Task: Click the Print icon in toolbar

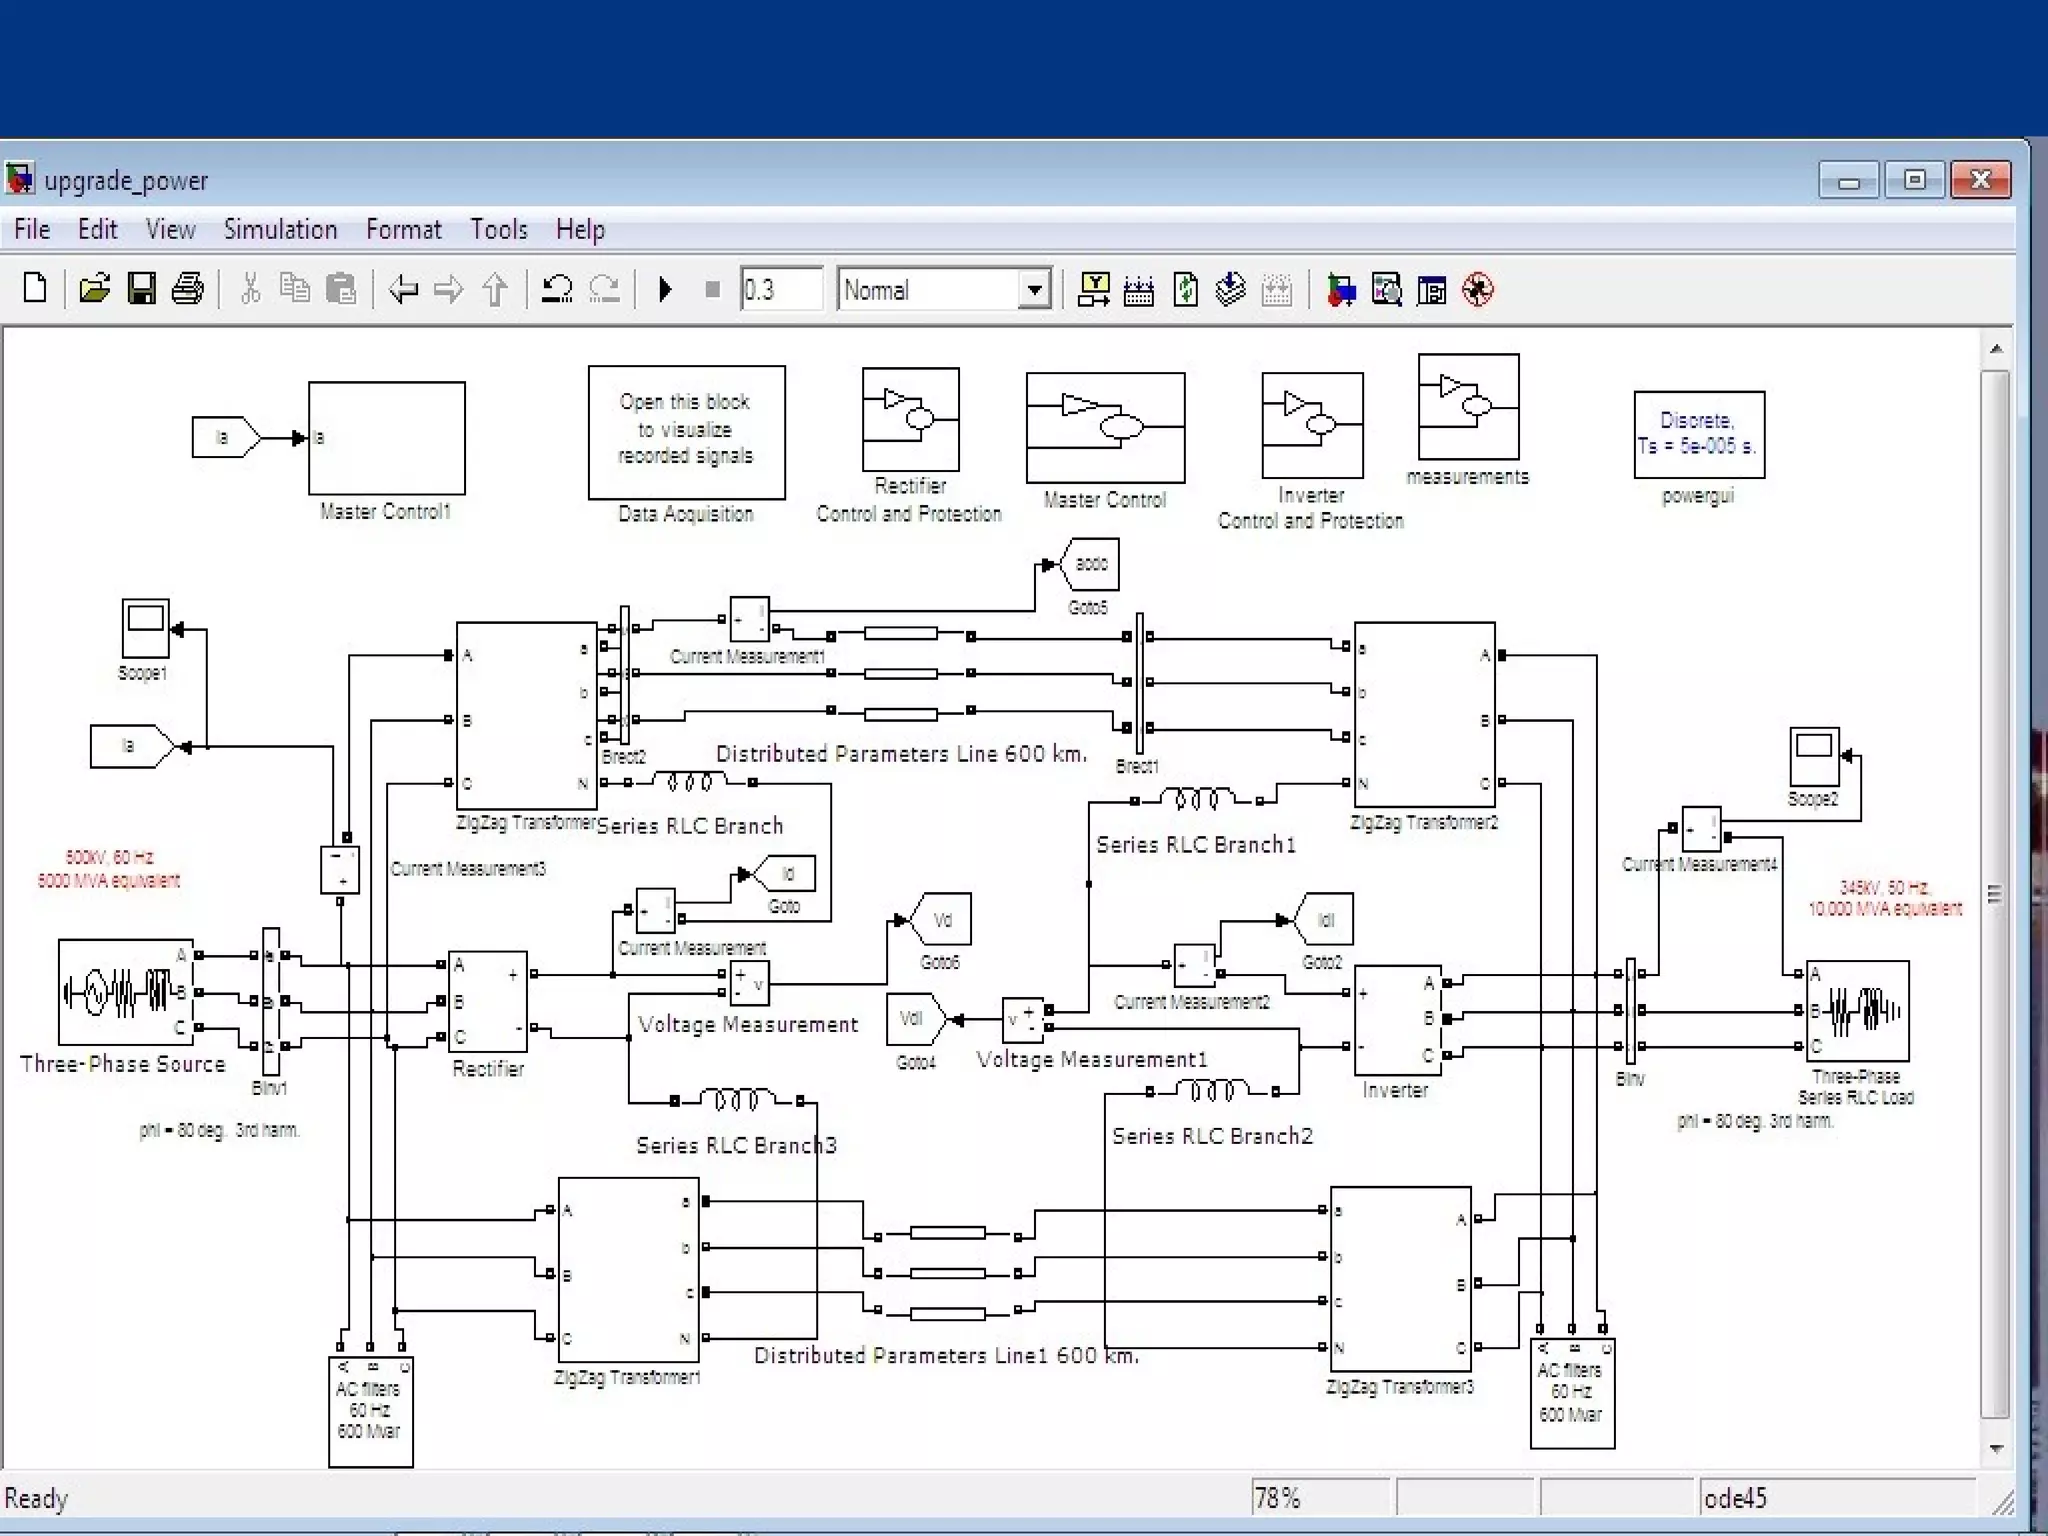Action: point(188,290)
